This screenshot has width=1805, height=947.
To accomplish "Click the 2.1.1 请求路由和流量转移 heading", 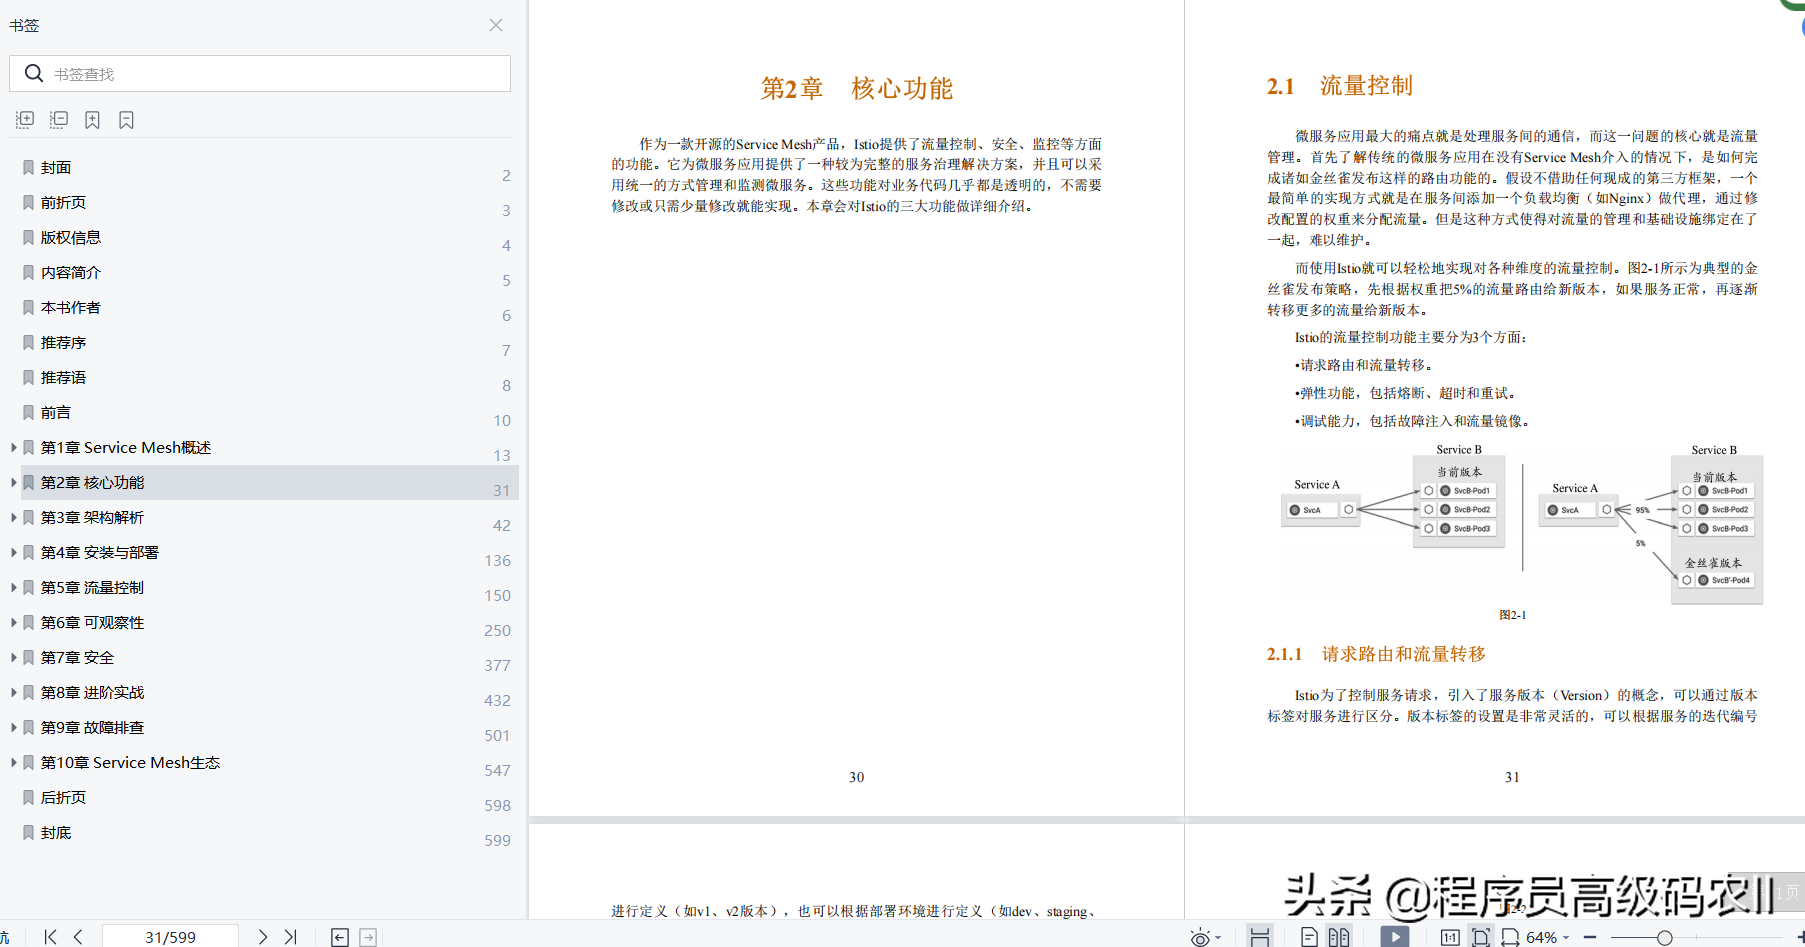I will pos(1376,654).
